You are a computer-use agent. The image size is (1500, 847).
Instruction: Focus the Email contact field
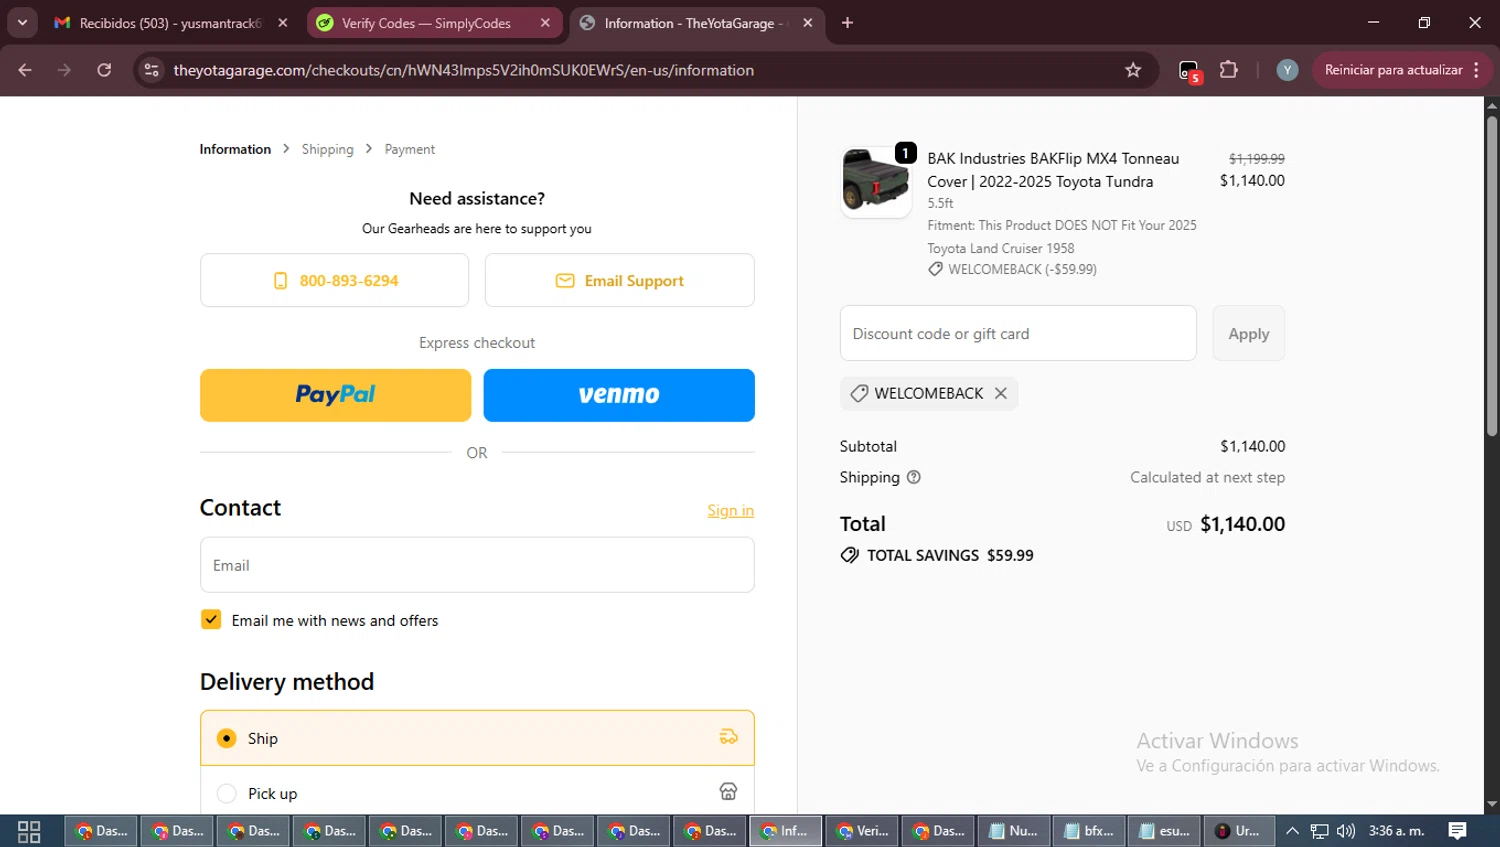[477, 565]
